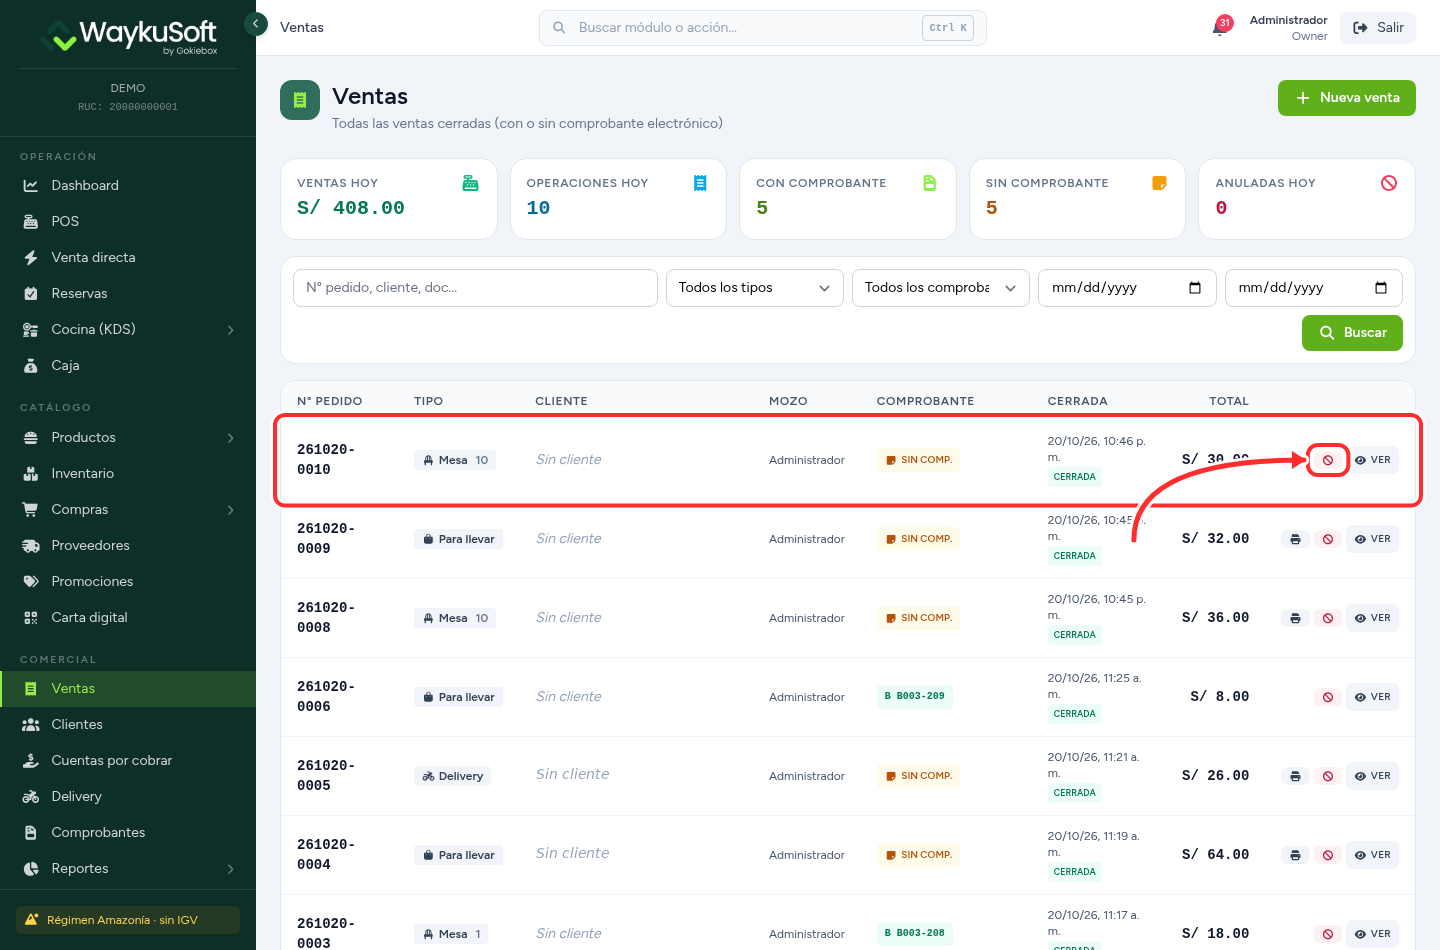Print the receipt for order 261020-0004

(x=1295, y=855)
